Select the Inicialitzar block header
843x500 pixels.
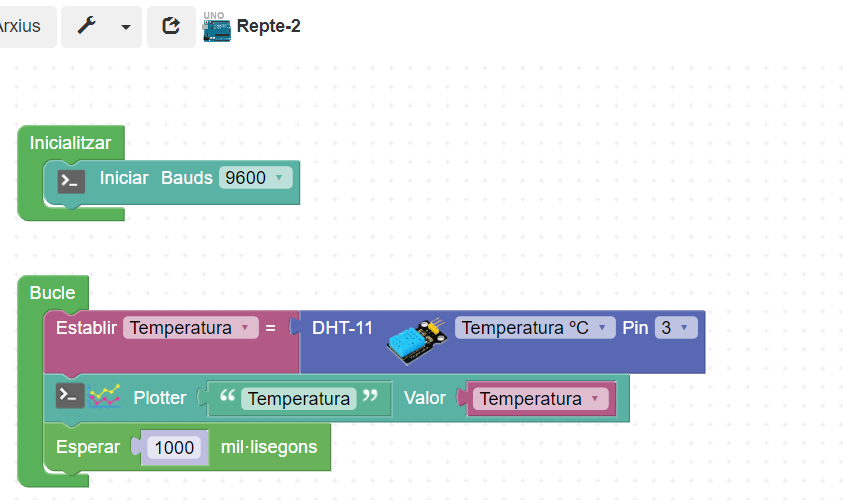coord(70,143)
